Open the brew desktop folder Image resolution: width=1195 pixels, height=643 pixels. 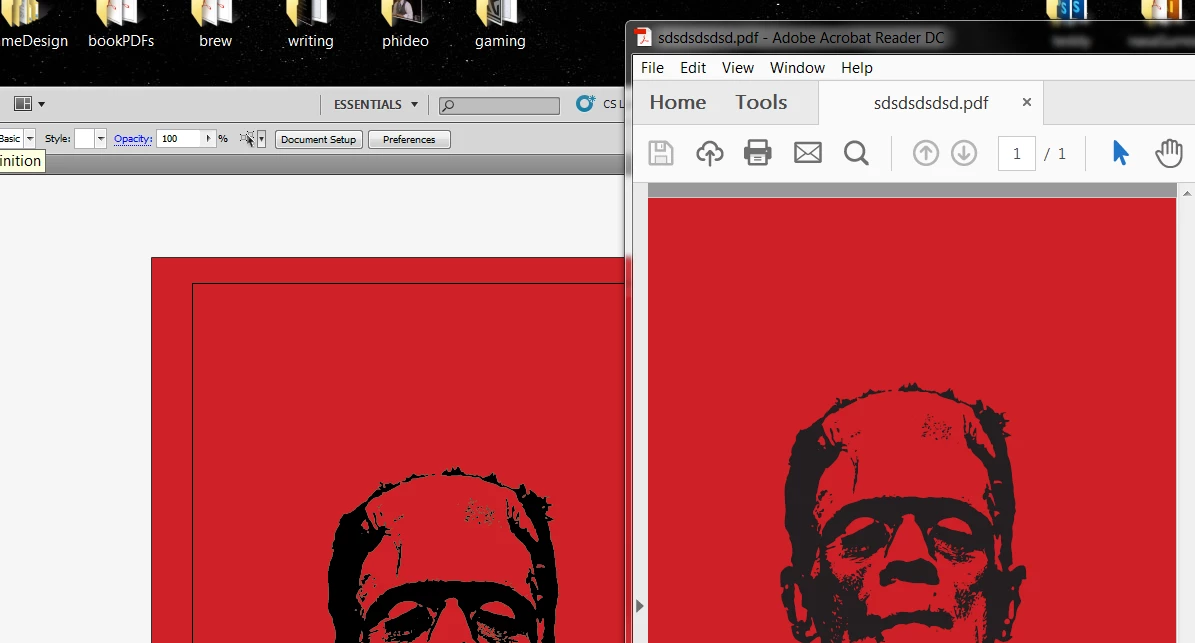215,25
